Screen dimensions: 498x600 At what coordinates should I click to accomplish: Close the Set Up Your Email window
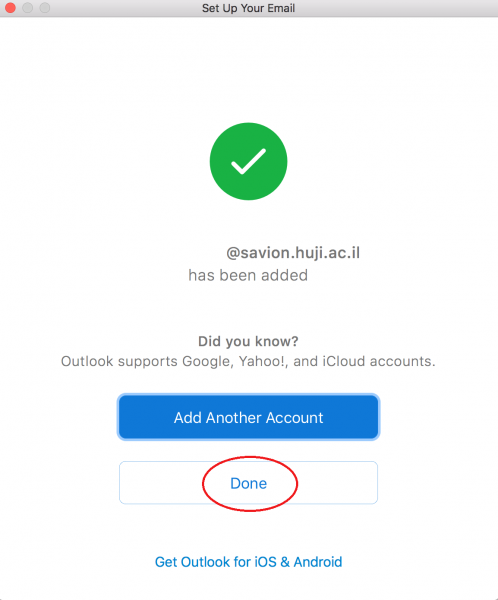tap(10, 8)
